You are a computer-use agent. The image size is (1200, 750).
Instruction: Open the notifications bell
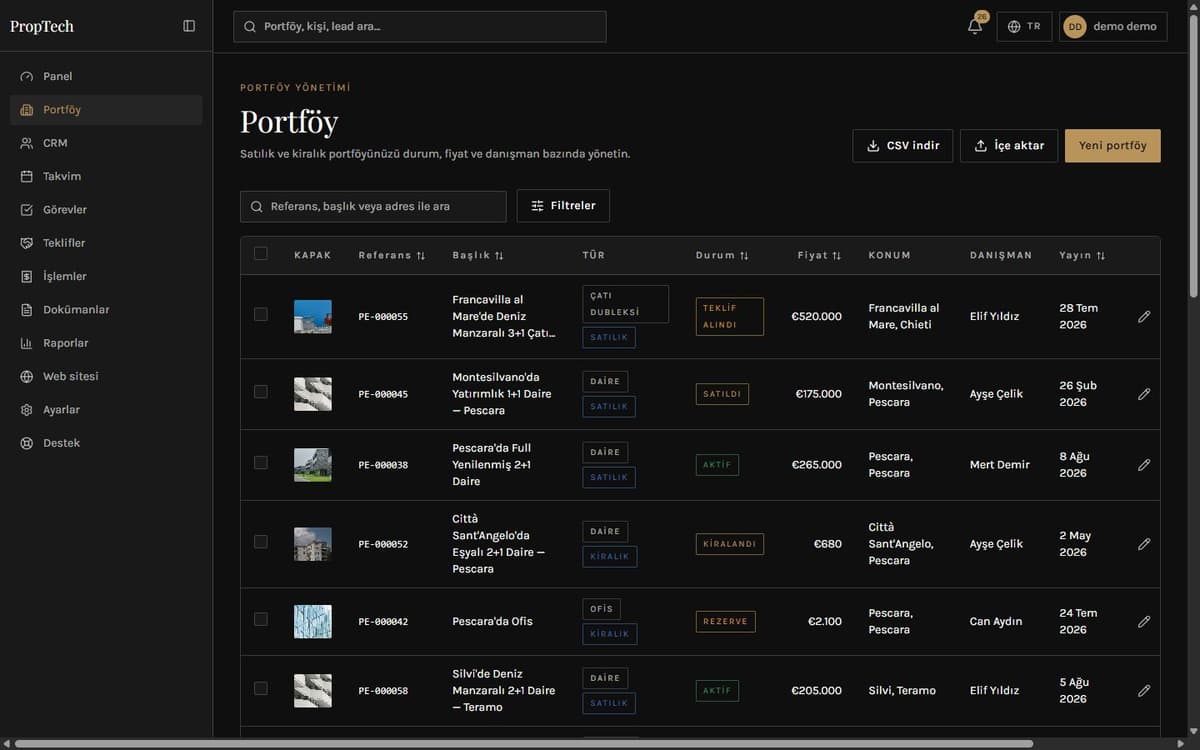pyautogui.click(x=975, y=26)
